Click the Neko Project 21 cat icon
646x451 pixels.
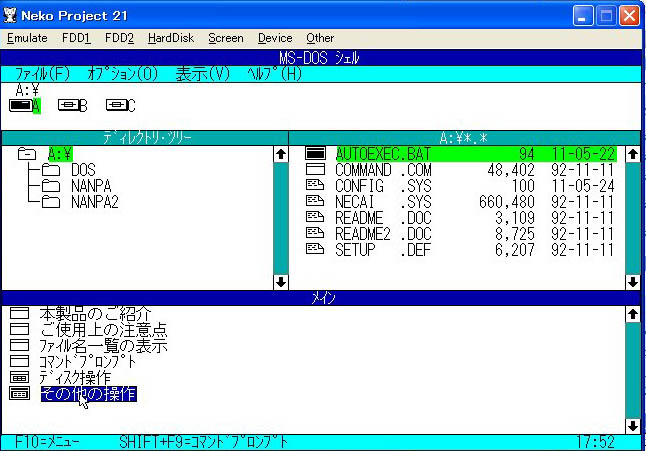point(10,16)
